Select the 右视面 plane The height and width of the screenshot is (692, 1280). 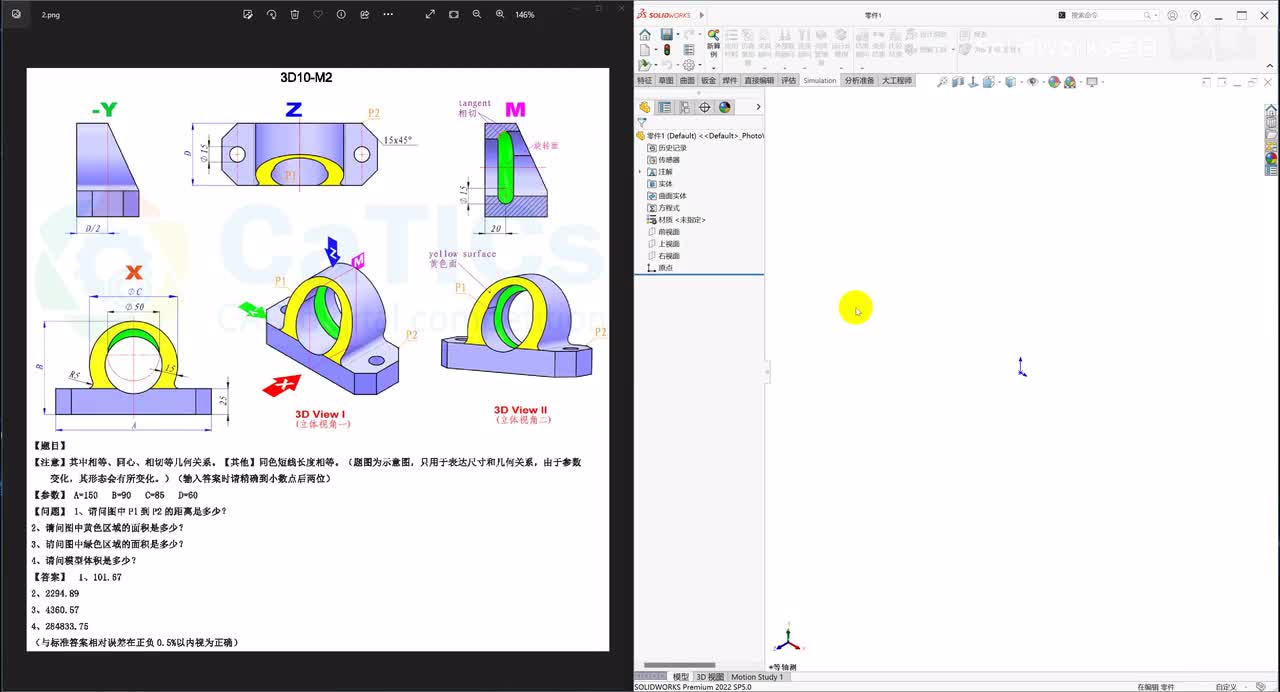coord(663,256)
